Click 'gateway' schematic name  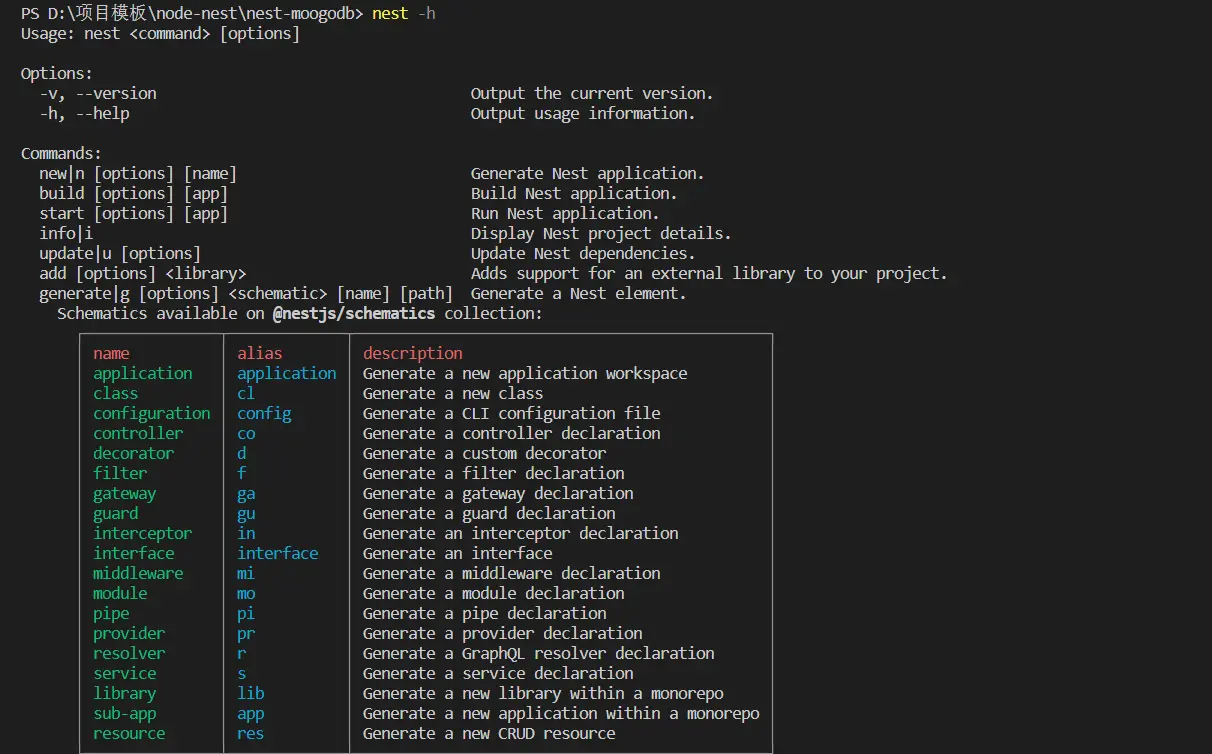[x=125, y=493]
